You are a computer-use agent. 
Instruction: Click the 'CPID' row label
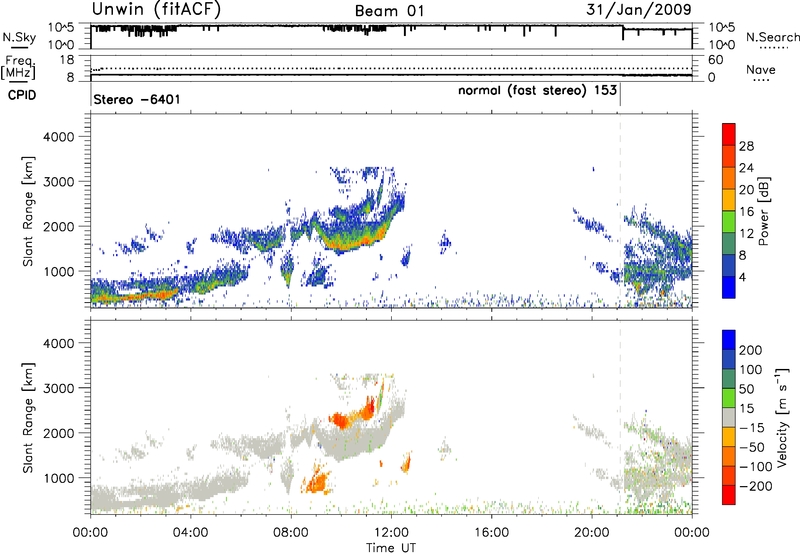click(x=22, y=95)
